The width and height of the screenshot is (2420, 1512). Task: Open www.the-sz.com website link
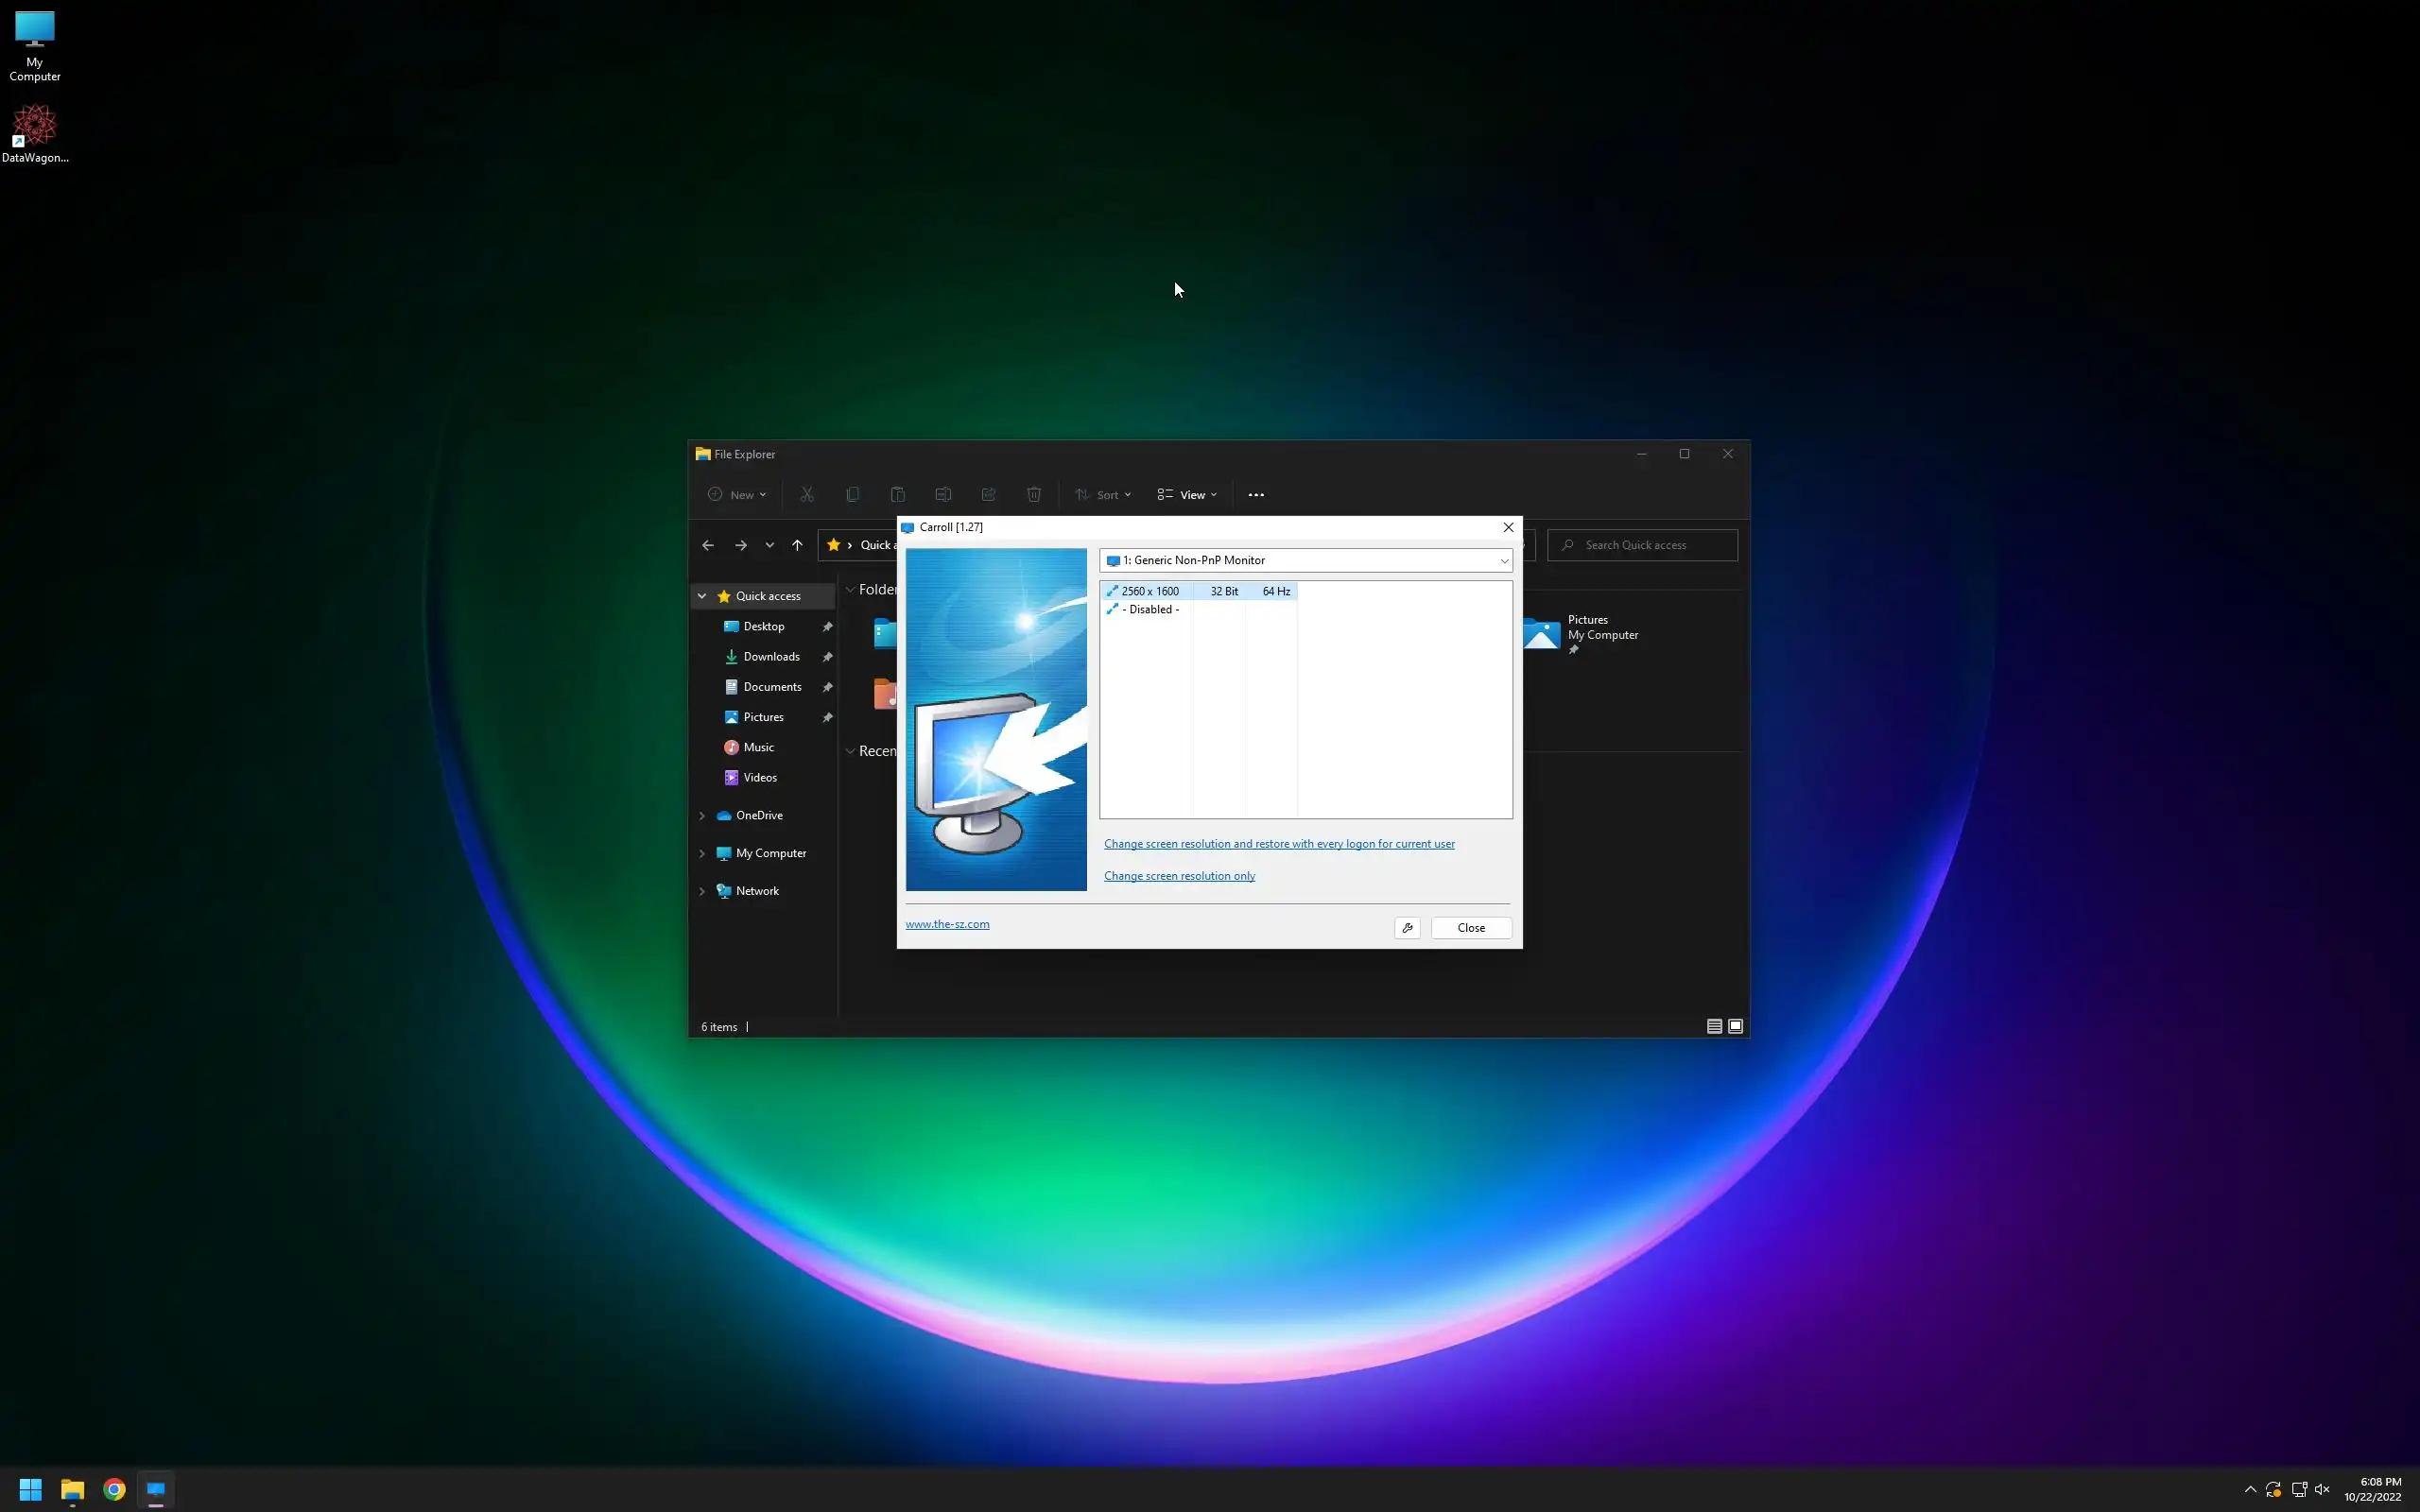[x=947, y=924]
